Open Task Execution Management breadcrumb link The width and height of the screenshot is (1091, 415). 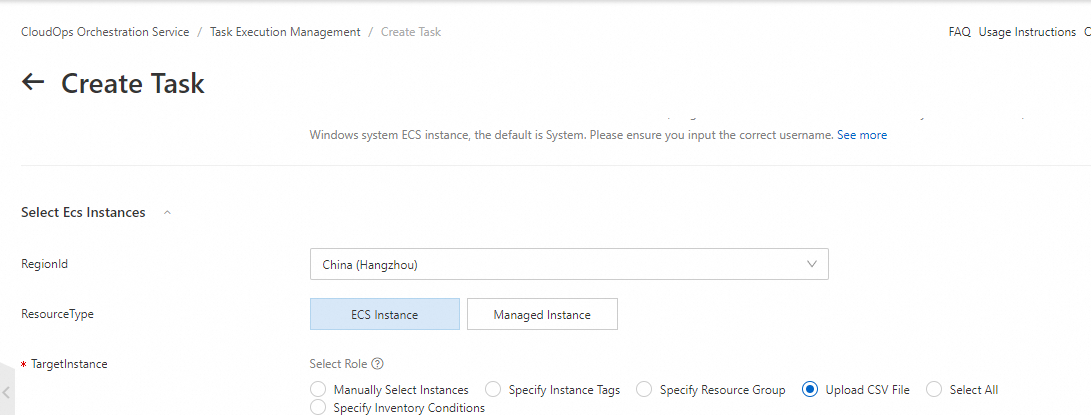click(285, 32)
